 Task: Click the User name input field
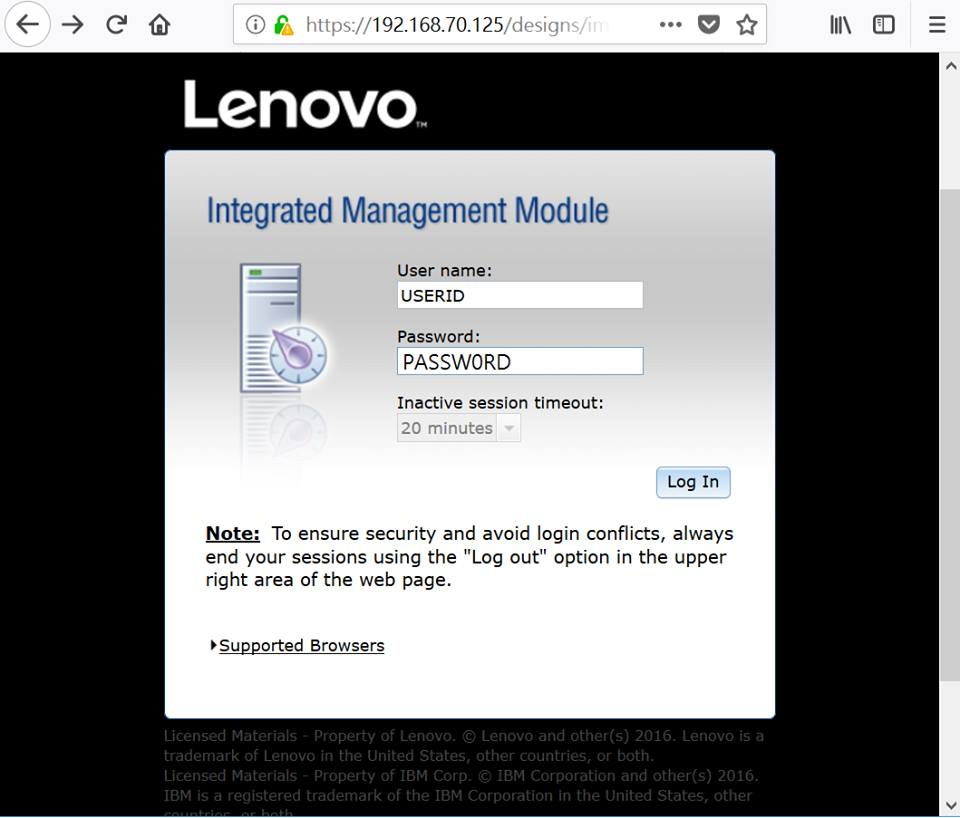tap(519, 296)
